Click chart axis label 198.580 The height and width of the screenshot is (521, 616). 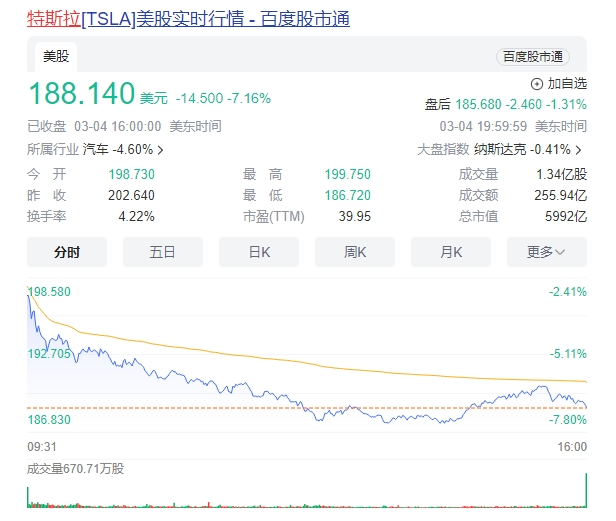coord(50,292)
